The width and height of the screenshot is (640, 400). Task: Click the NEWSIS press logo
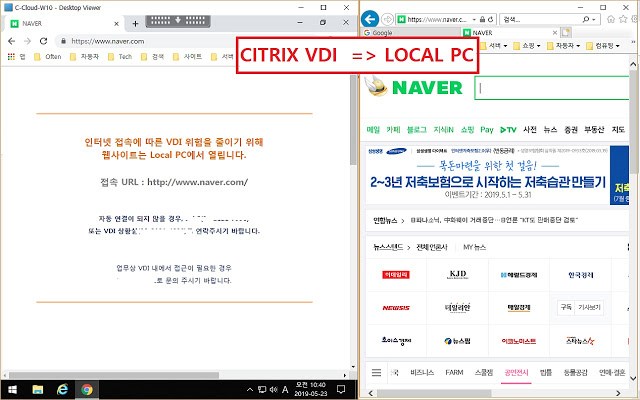coord(396,308)
